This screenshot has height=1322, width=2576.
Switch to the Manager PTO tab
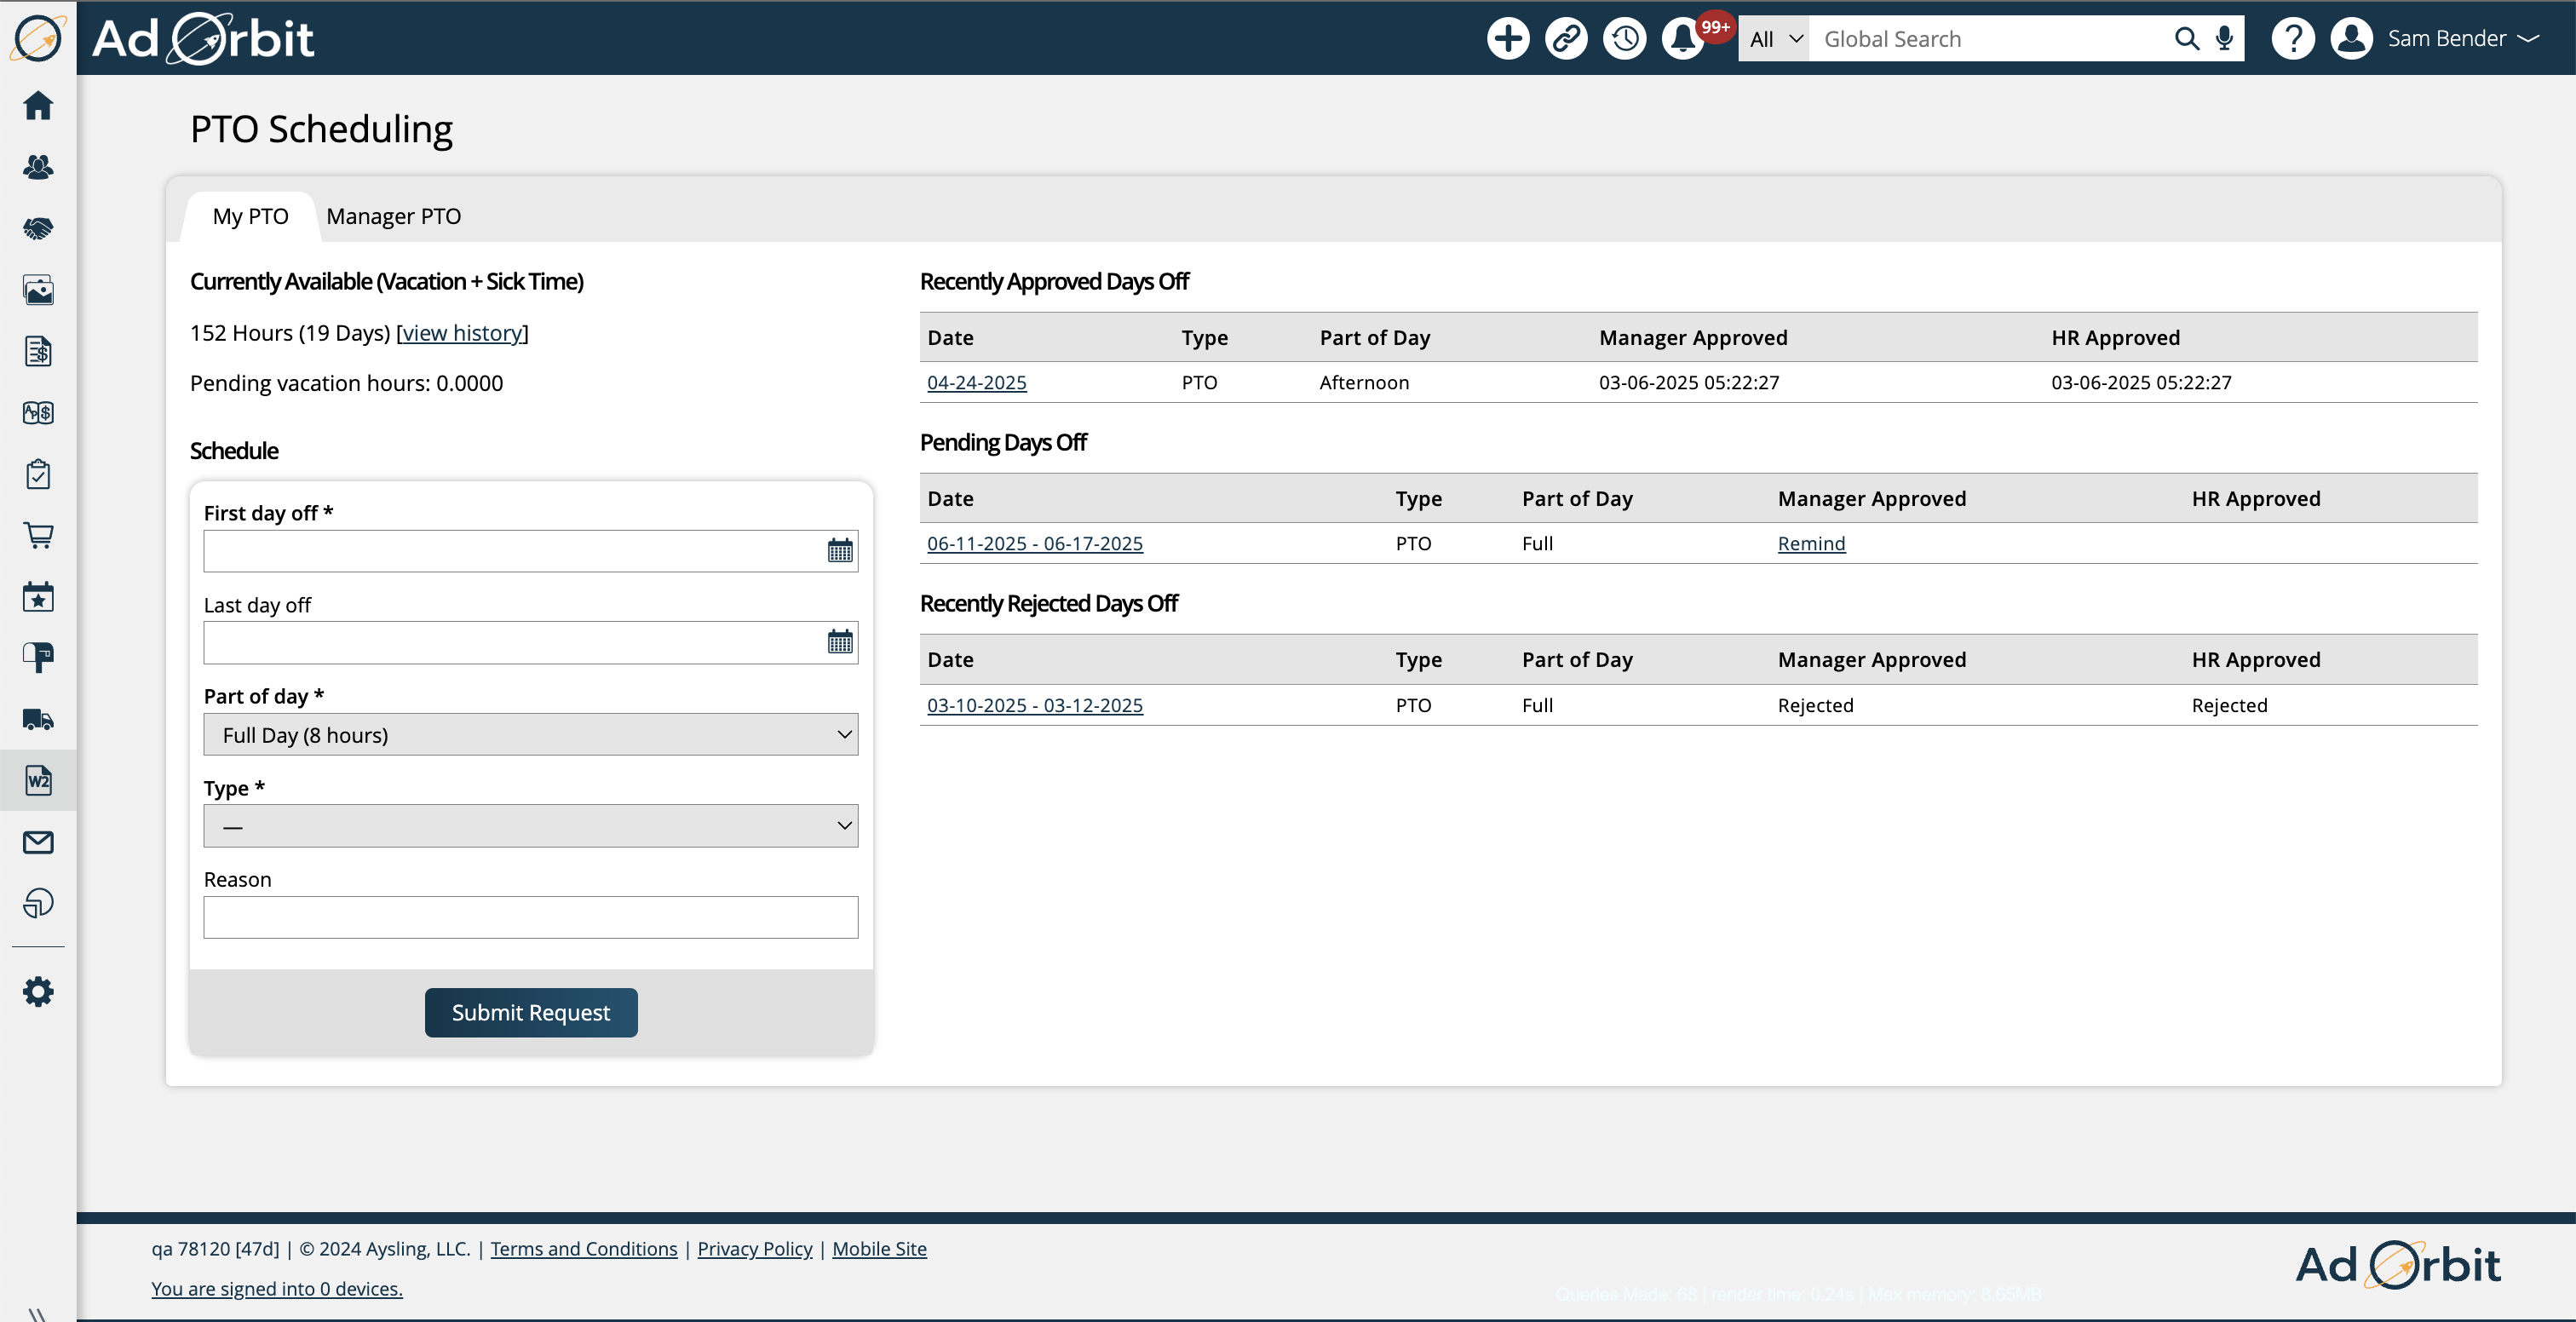pos(393,216)
